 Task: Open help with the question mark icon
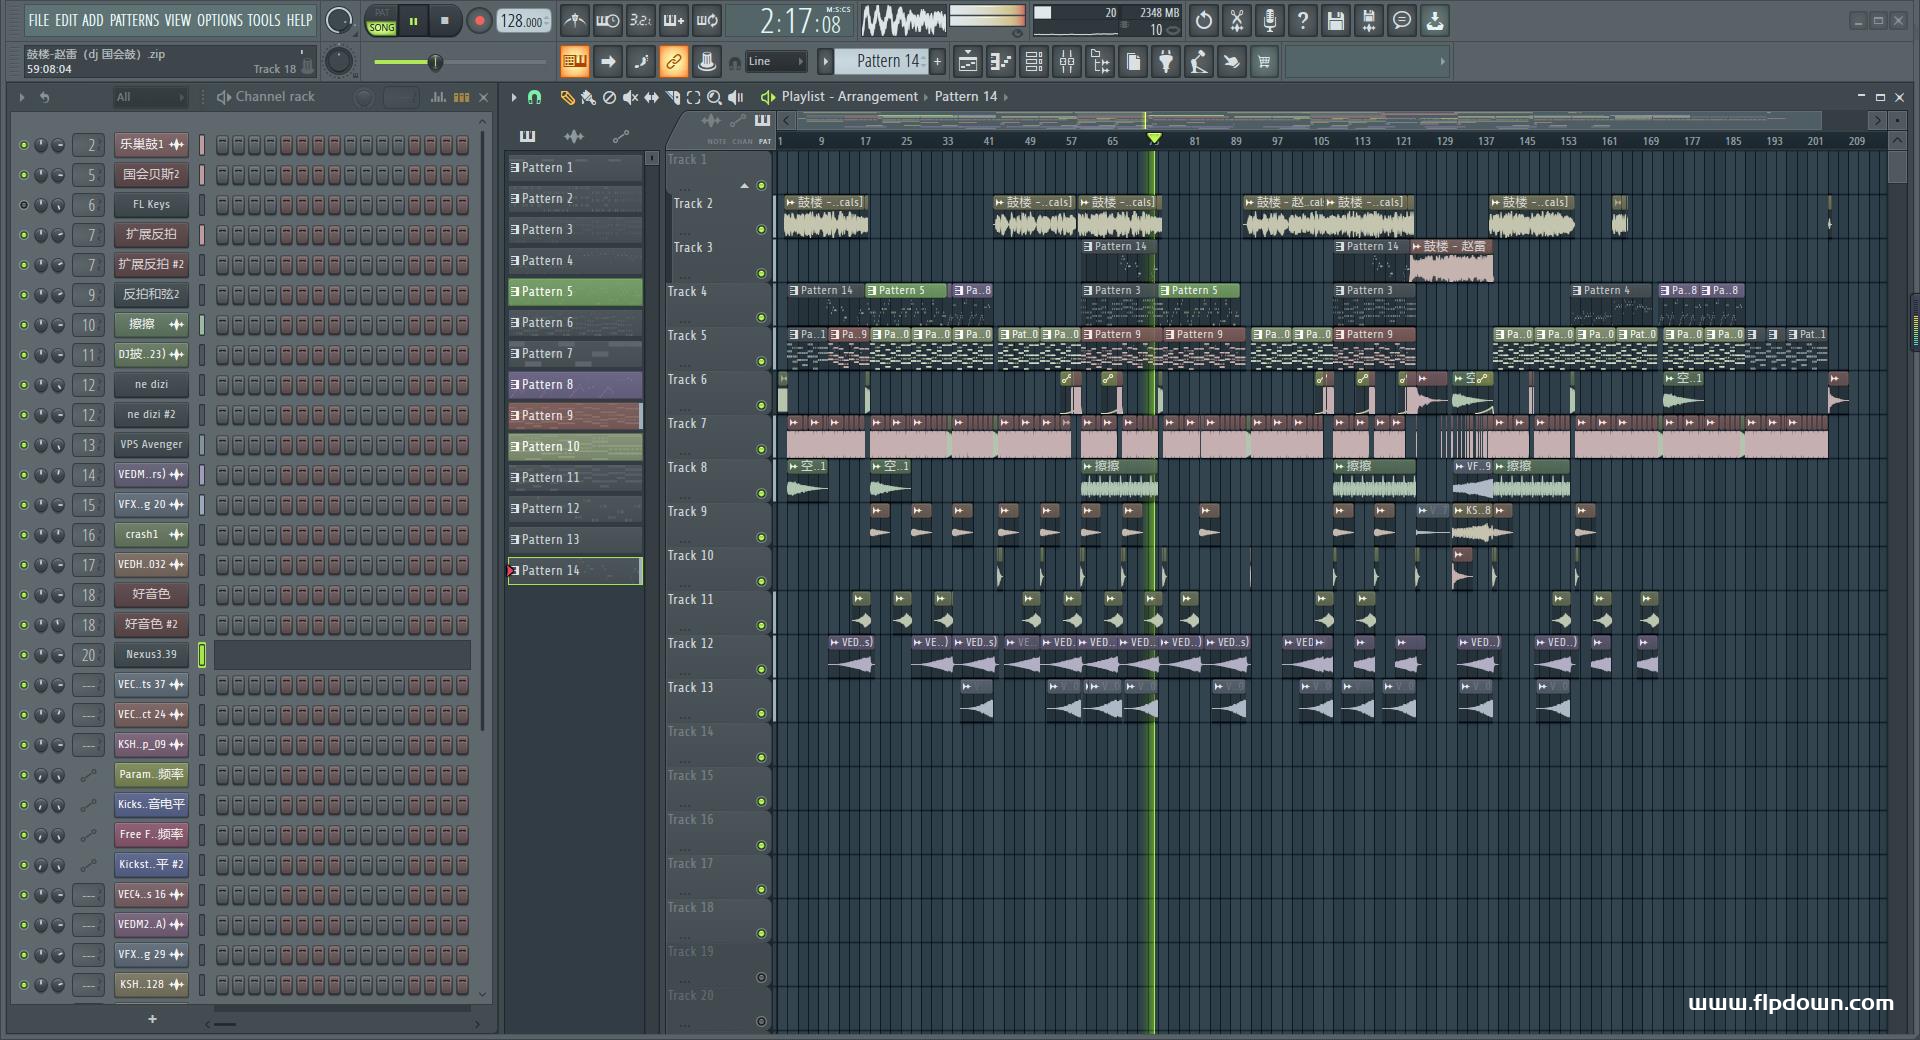[1303, 20]
